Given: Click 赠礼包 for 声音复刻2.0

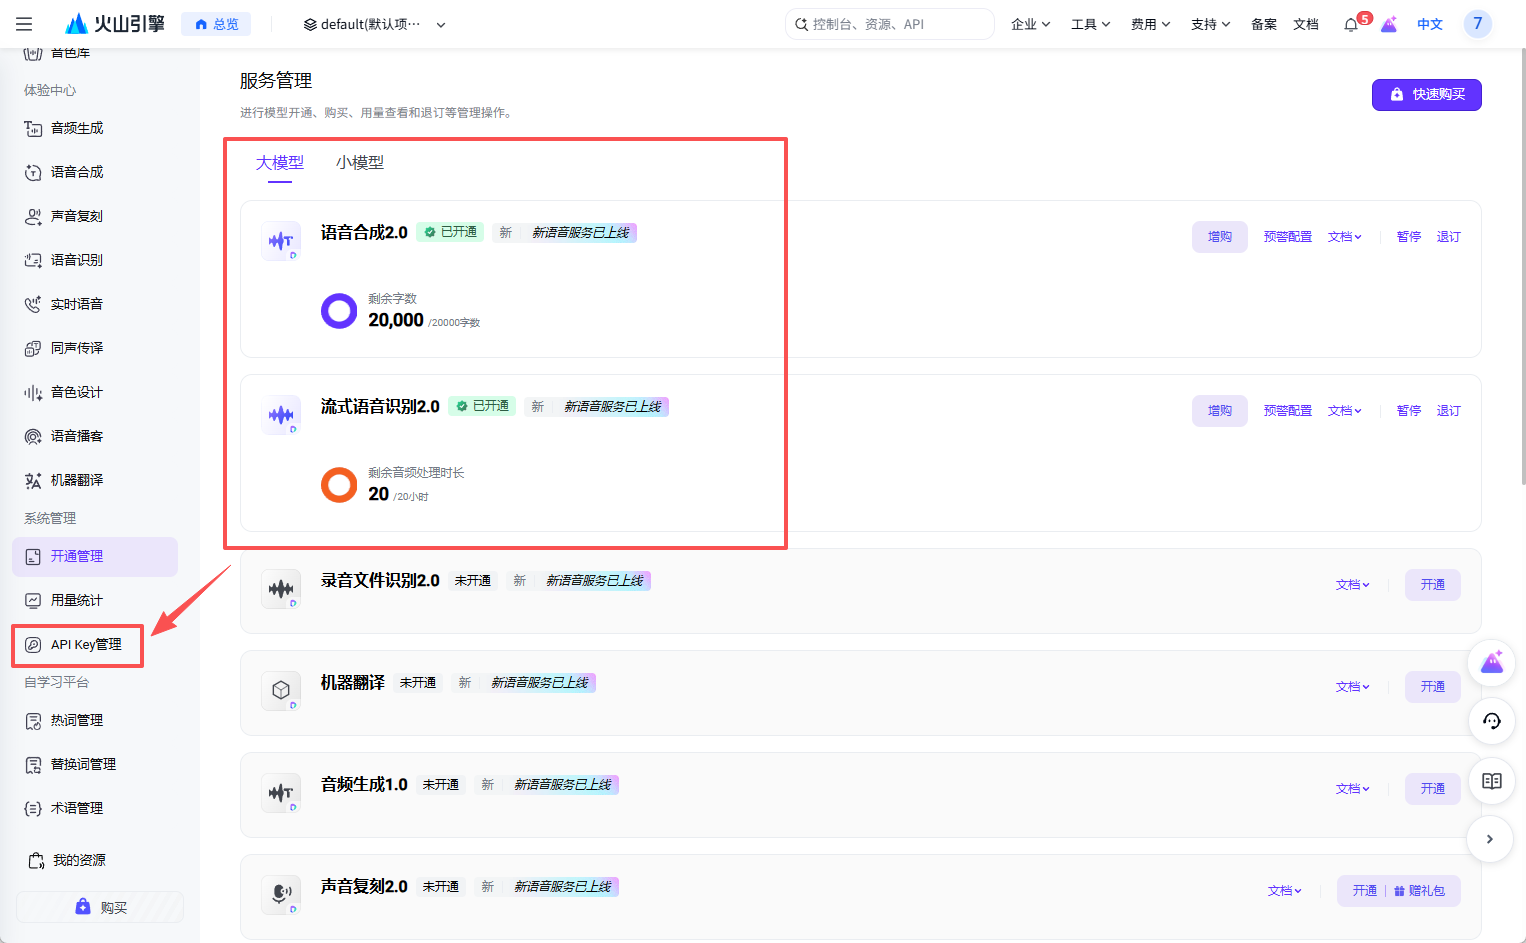Looking at the screenshot, I should [1420, 891].
